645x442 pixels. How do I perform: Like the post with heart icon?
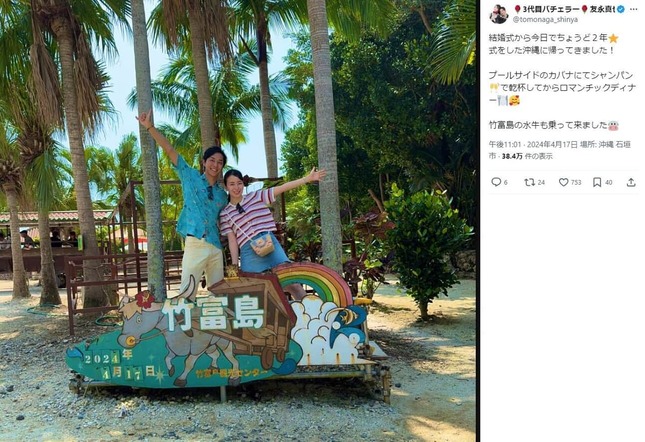tap(564, 182)
